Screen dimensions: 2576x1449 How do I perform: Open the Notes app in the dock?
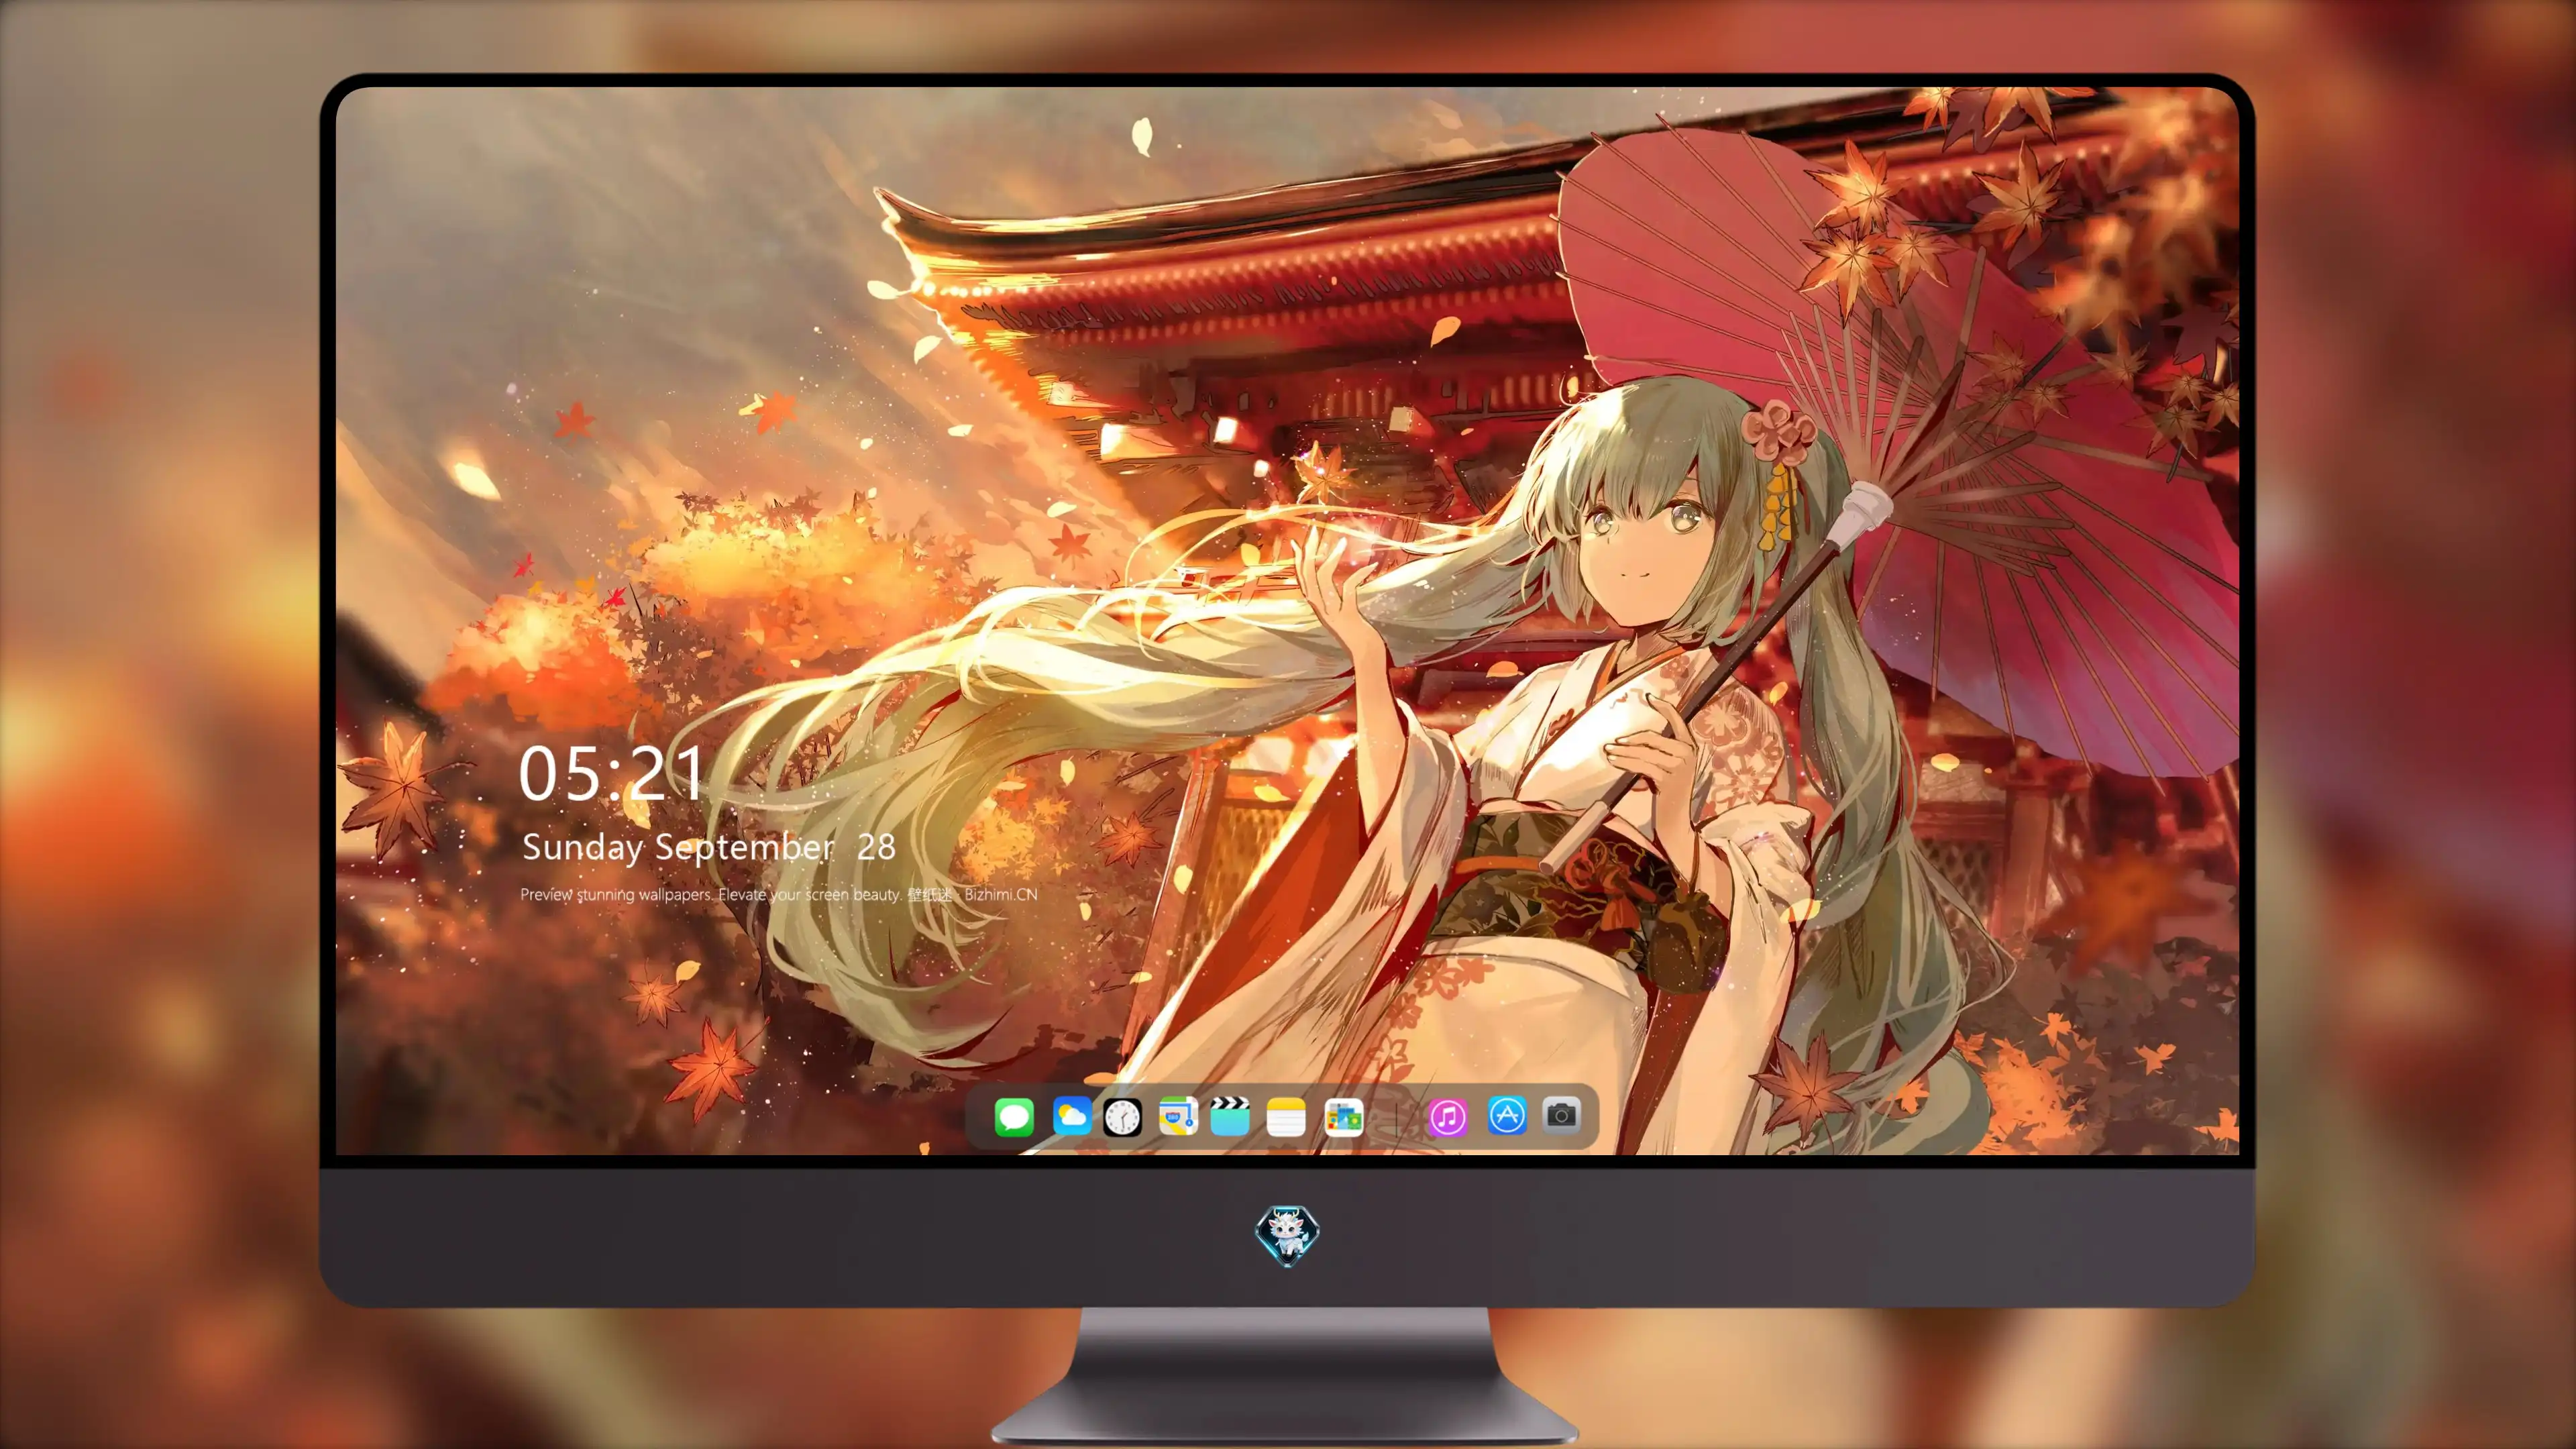1286,1116
